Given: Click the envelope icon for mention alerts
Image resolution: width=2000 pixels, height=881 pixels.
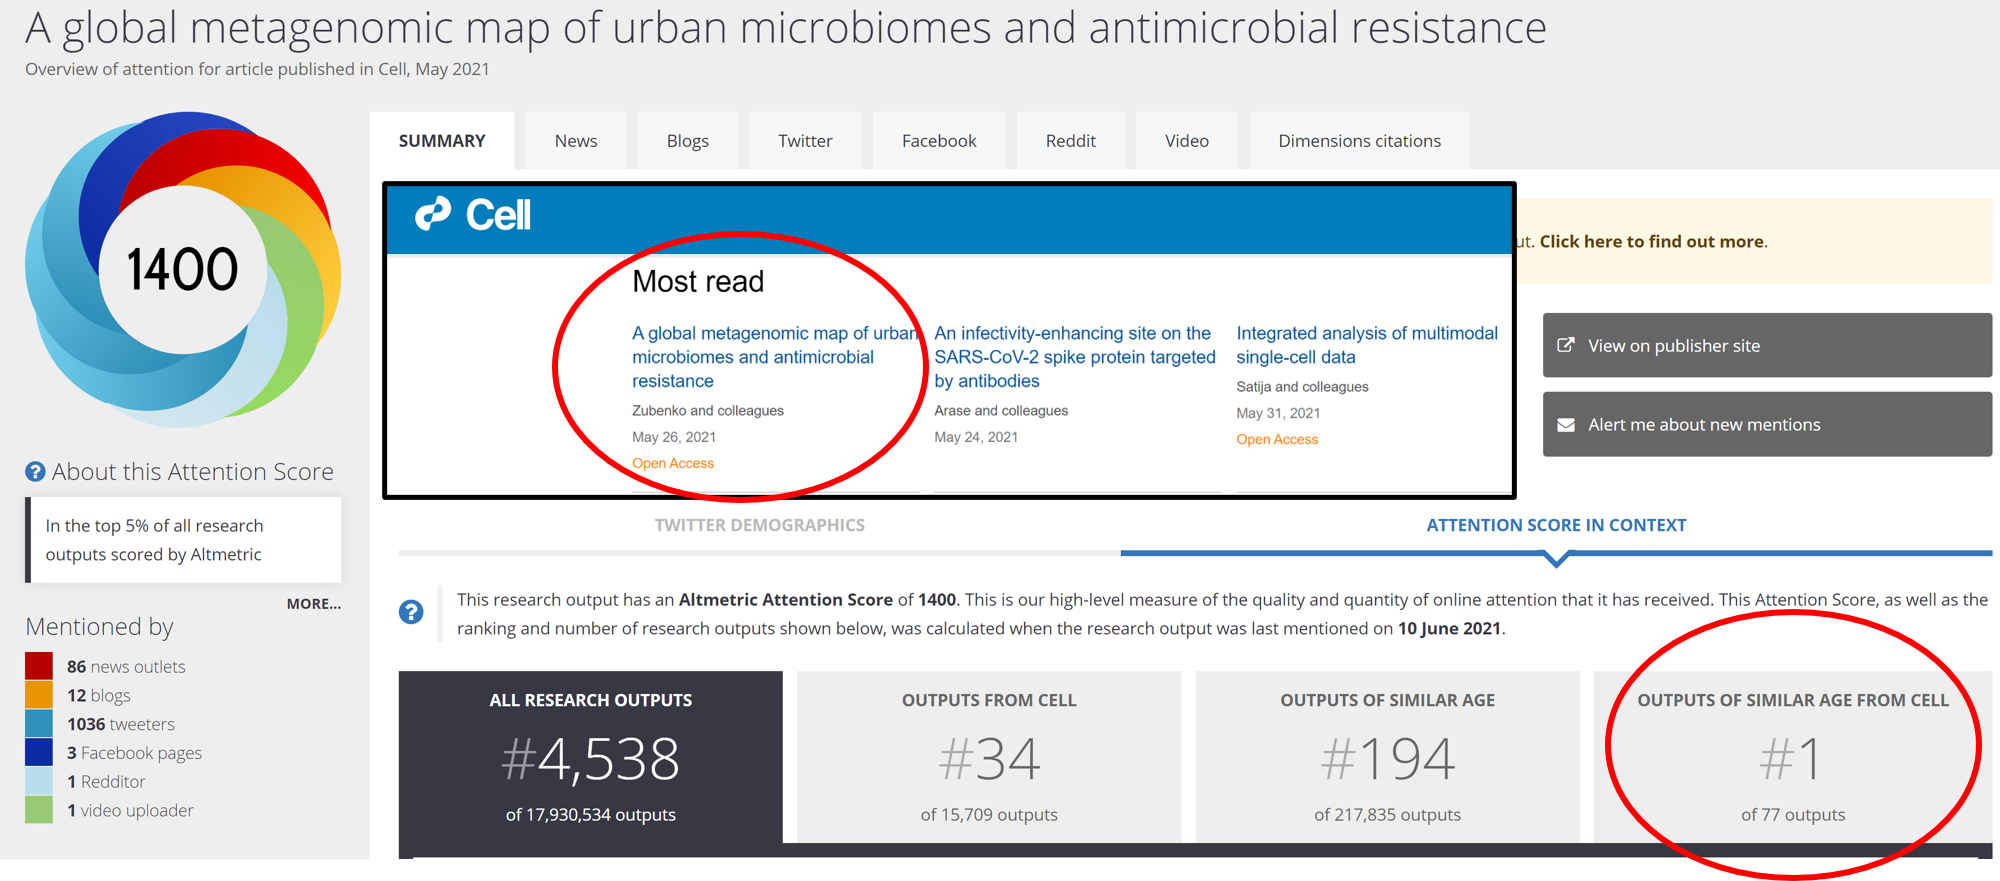Looking at the screenshot, I should tap(1566, 425).
